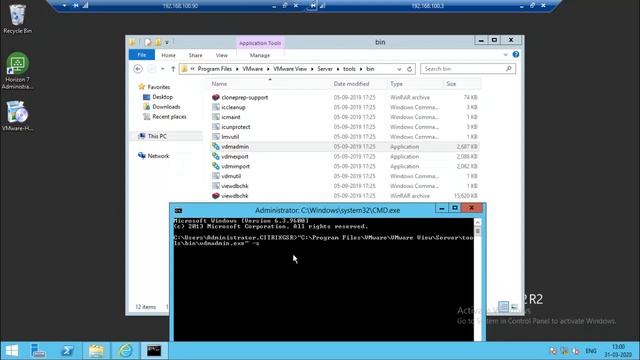
Task: Open the Manage ribbon tab
Action: (260, 55)
